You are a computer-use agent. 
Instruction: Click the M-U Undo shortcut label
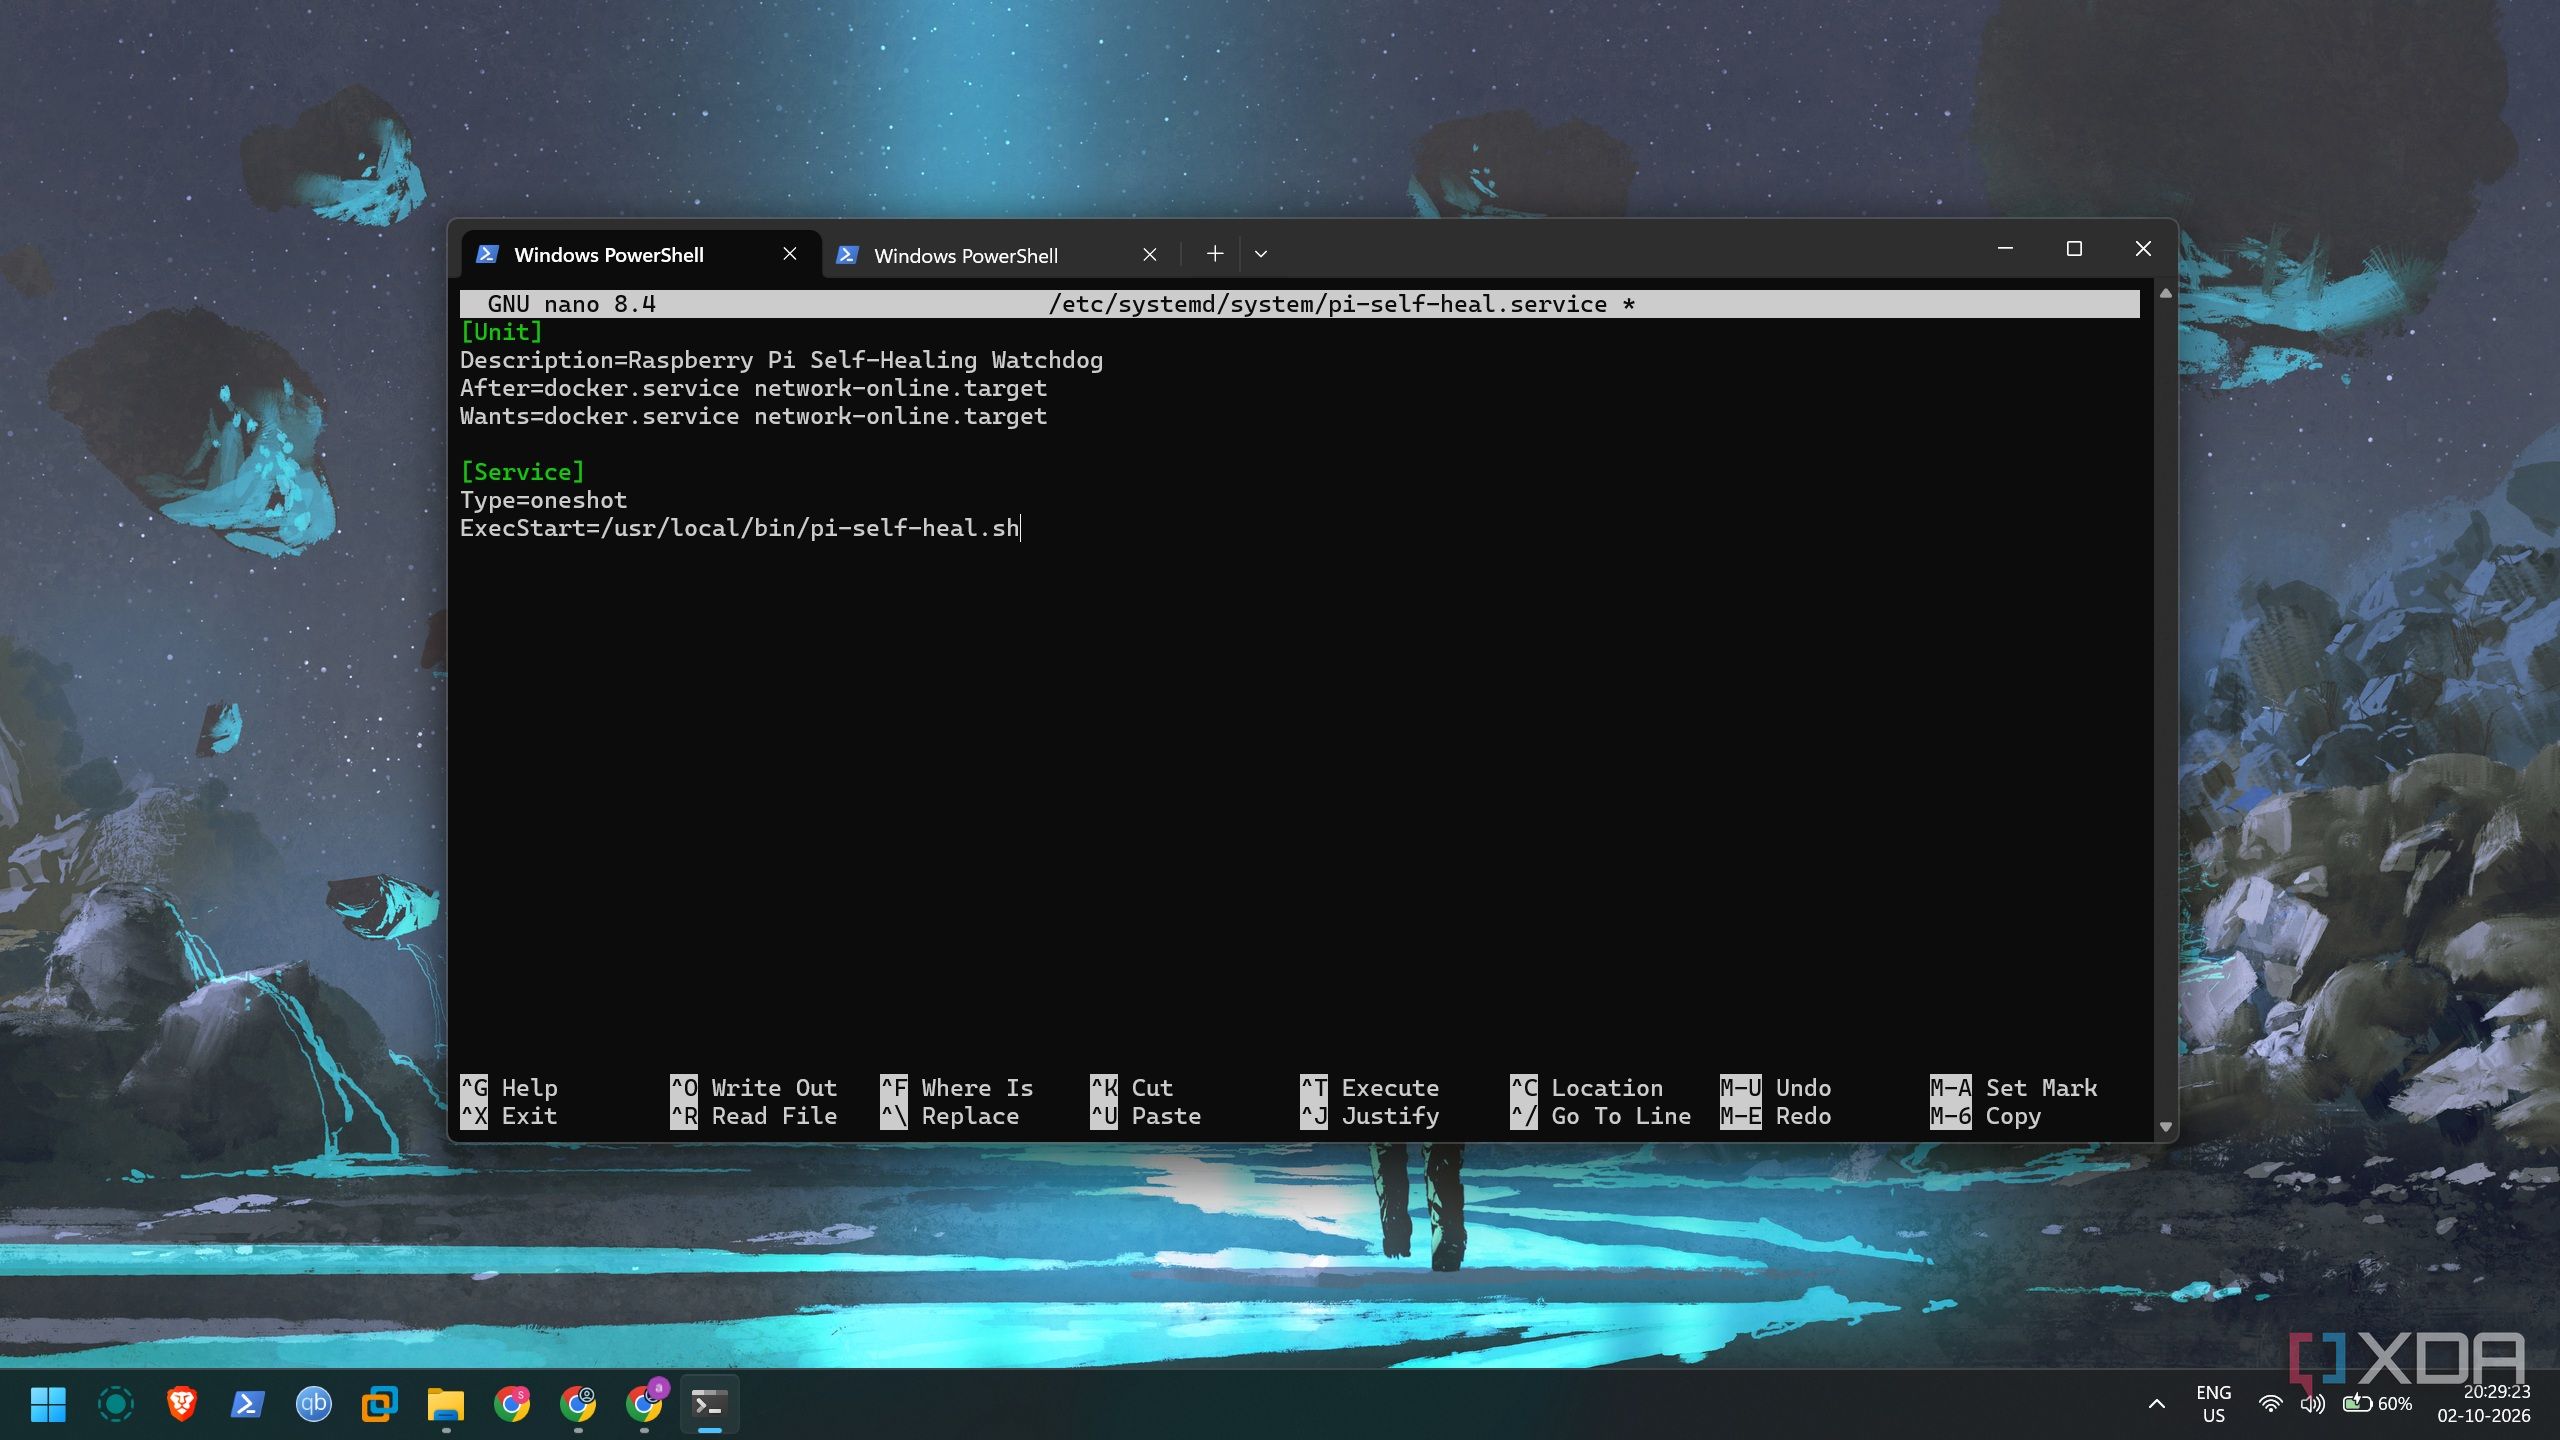pyautogui.click(x=1775, y=1088)
